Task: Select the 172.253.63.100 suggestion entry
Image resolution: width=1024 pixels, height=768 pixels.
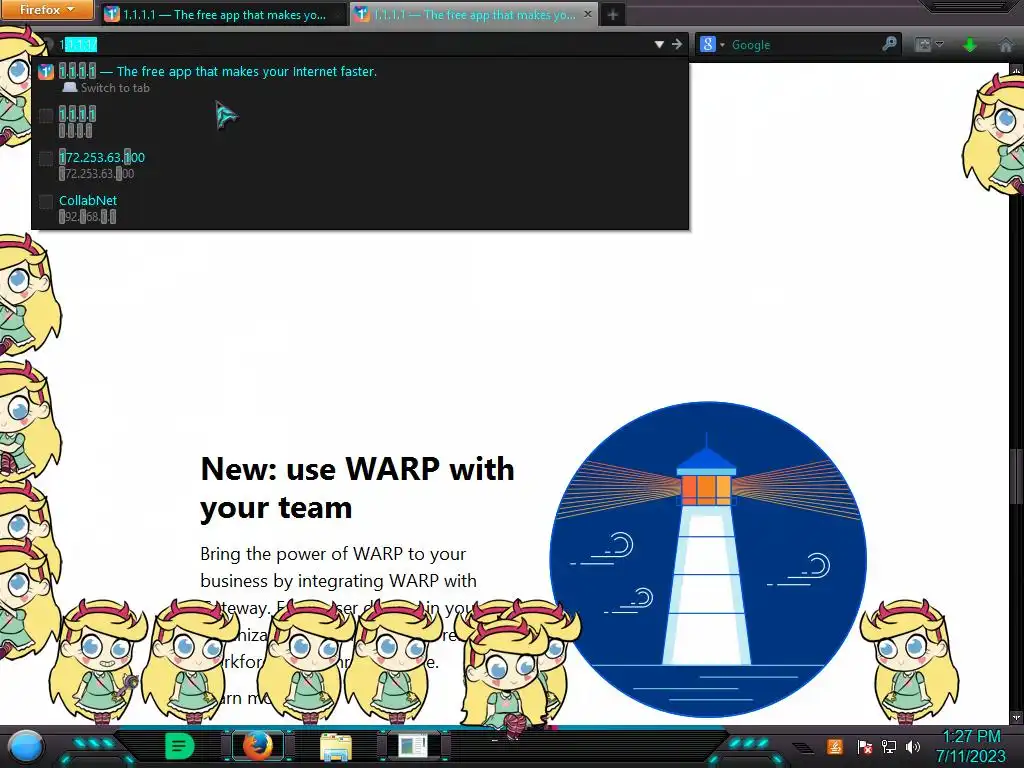Action: [x=360, y=165]
